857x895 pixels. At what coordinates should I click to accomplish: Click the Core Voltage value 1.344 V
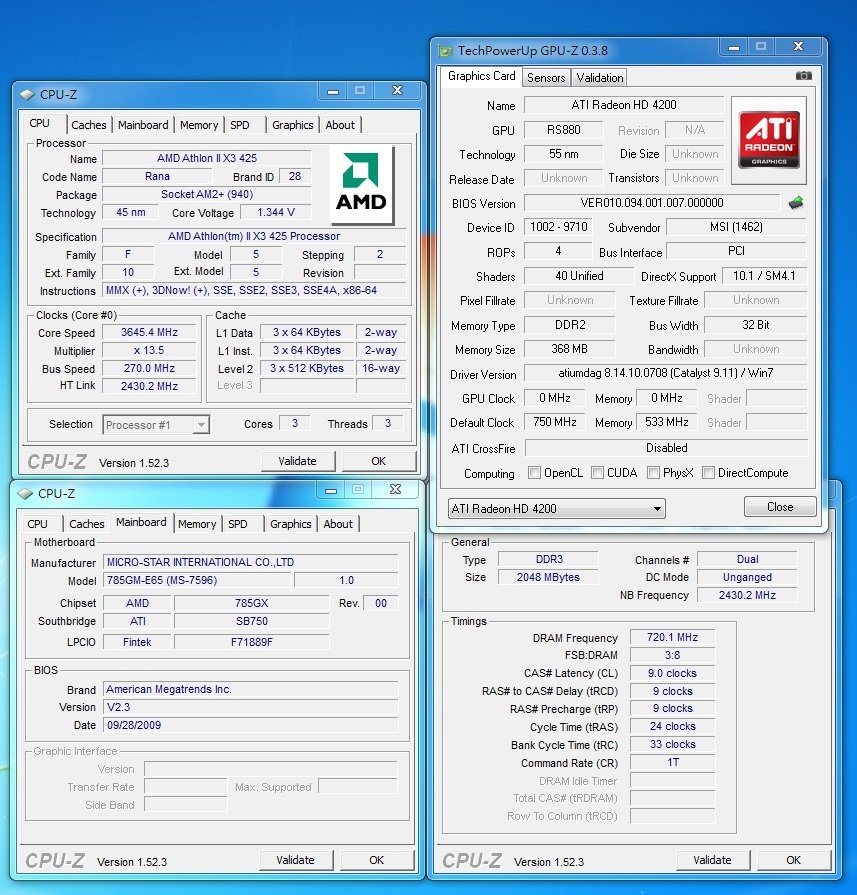click(x=276, y=212)
